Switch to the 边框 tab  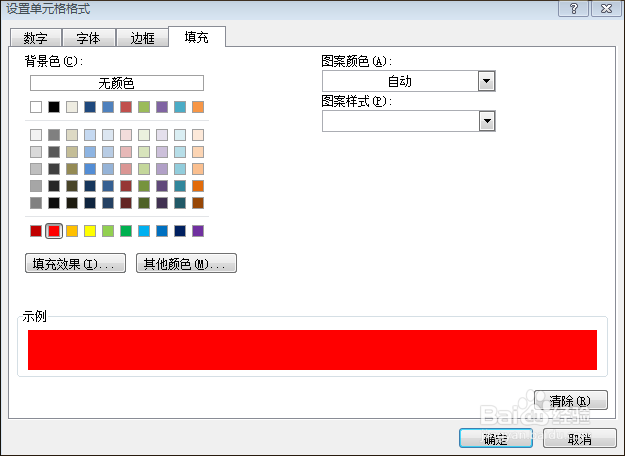(x=142, y=38)
